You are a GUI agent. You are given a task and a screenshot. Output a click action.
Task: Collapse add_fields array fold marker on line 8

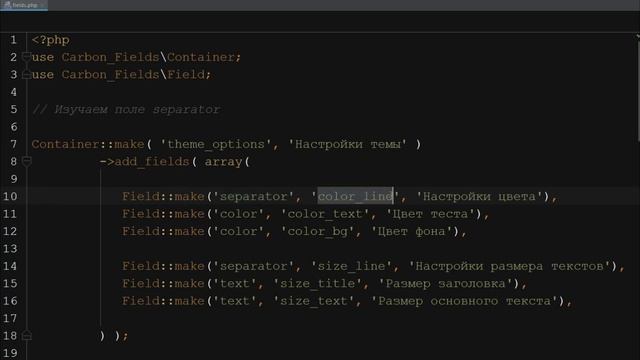click(x=27, y=162)
